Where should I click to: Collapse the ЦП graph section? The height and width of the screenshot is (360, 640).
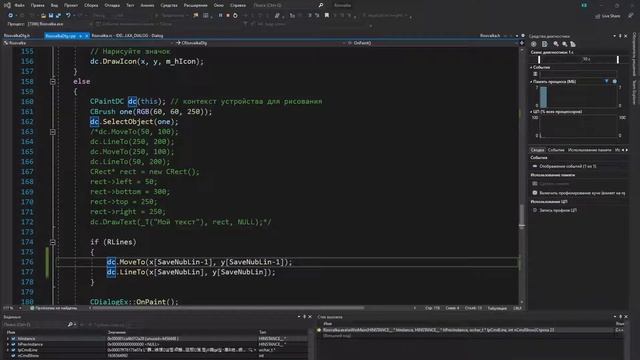pyautogui.click(x=531, y=111)
